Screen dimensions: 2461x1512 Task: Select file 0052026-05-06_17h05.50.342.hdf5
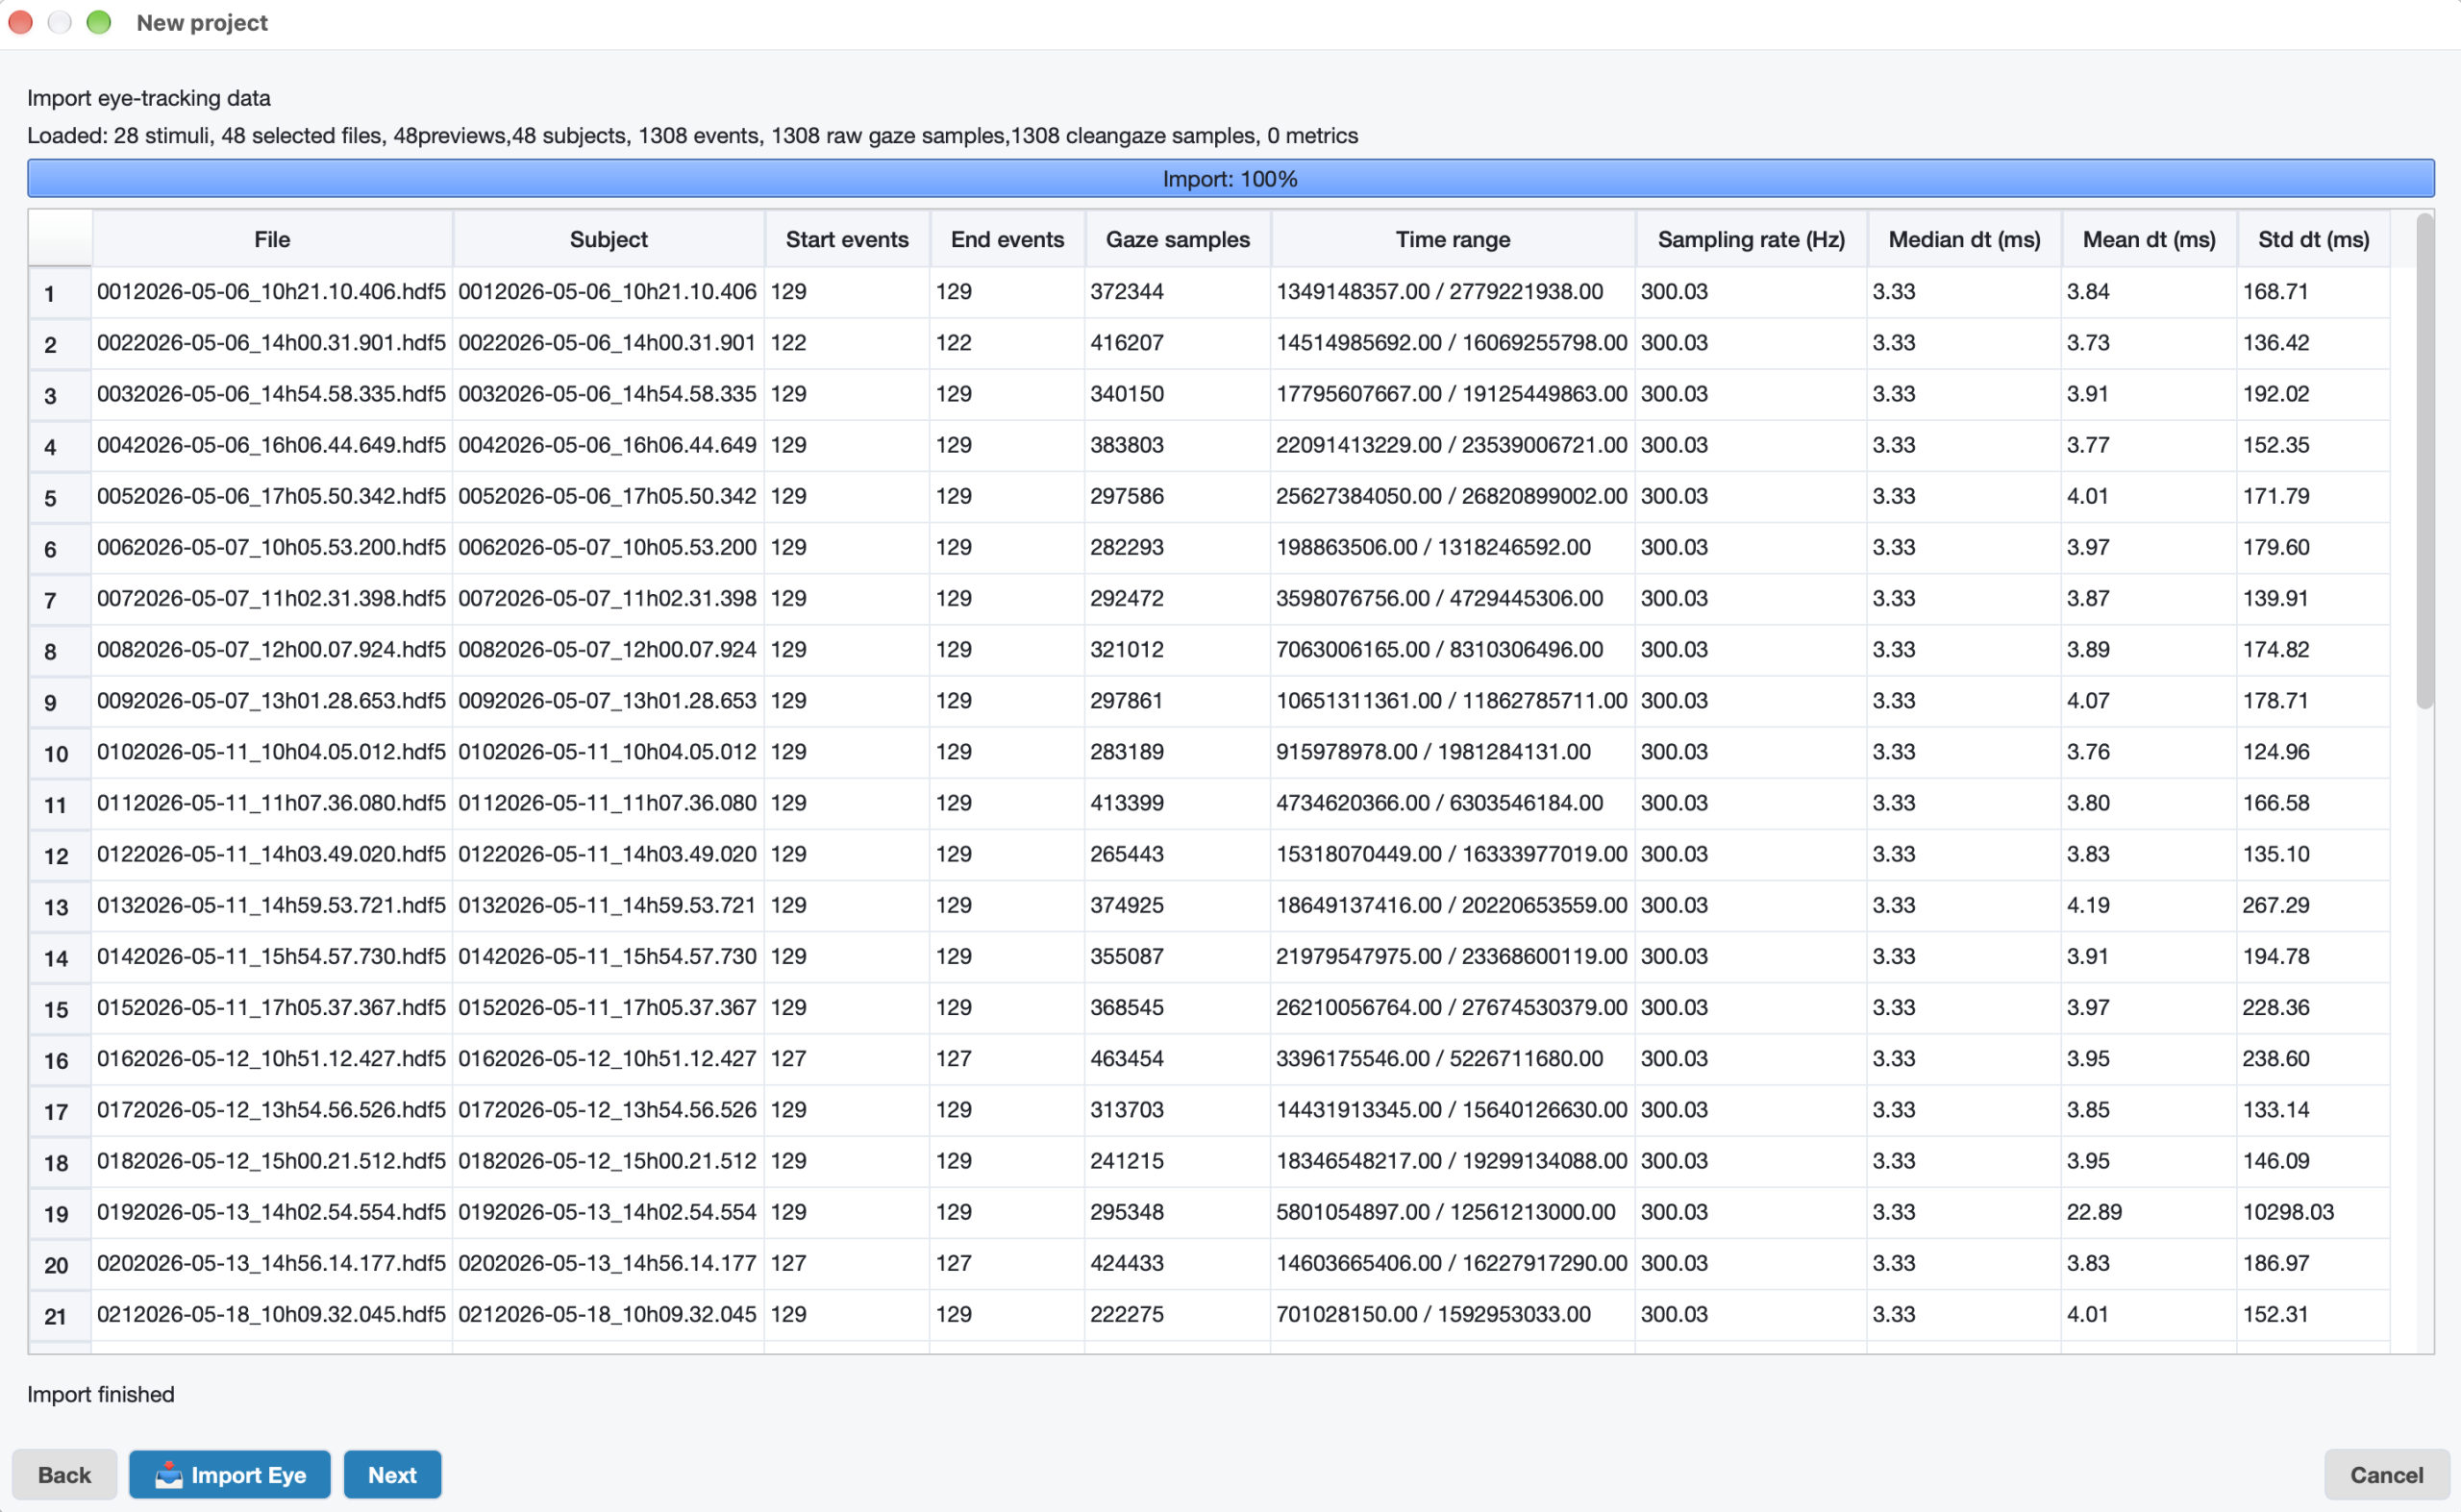271,496
